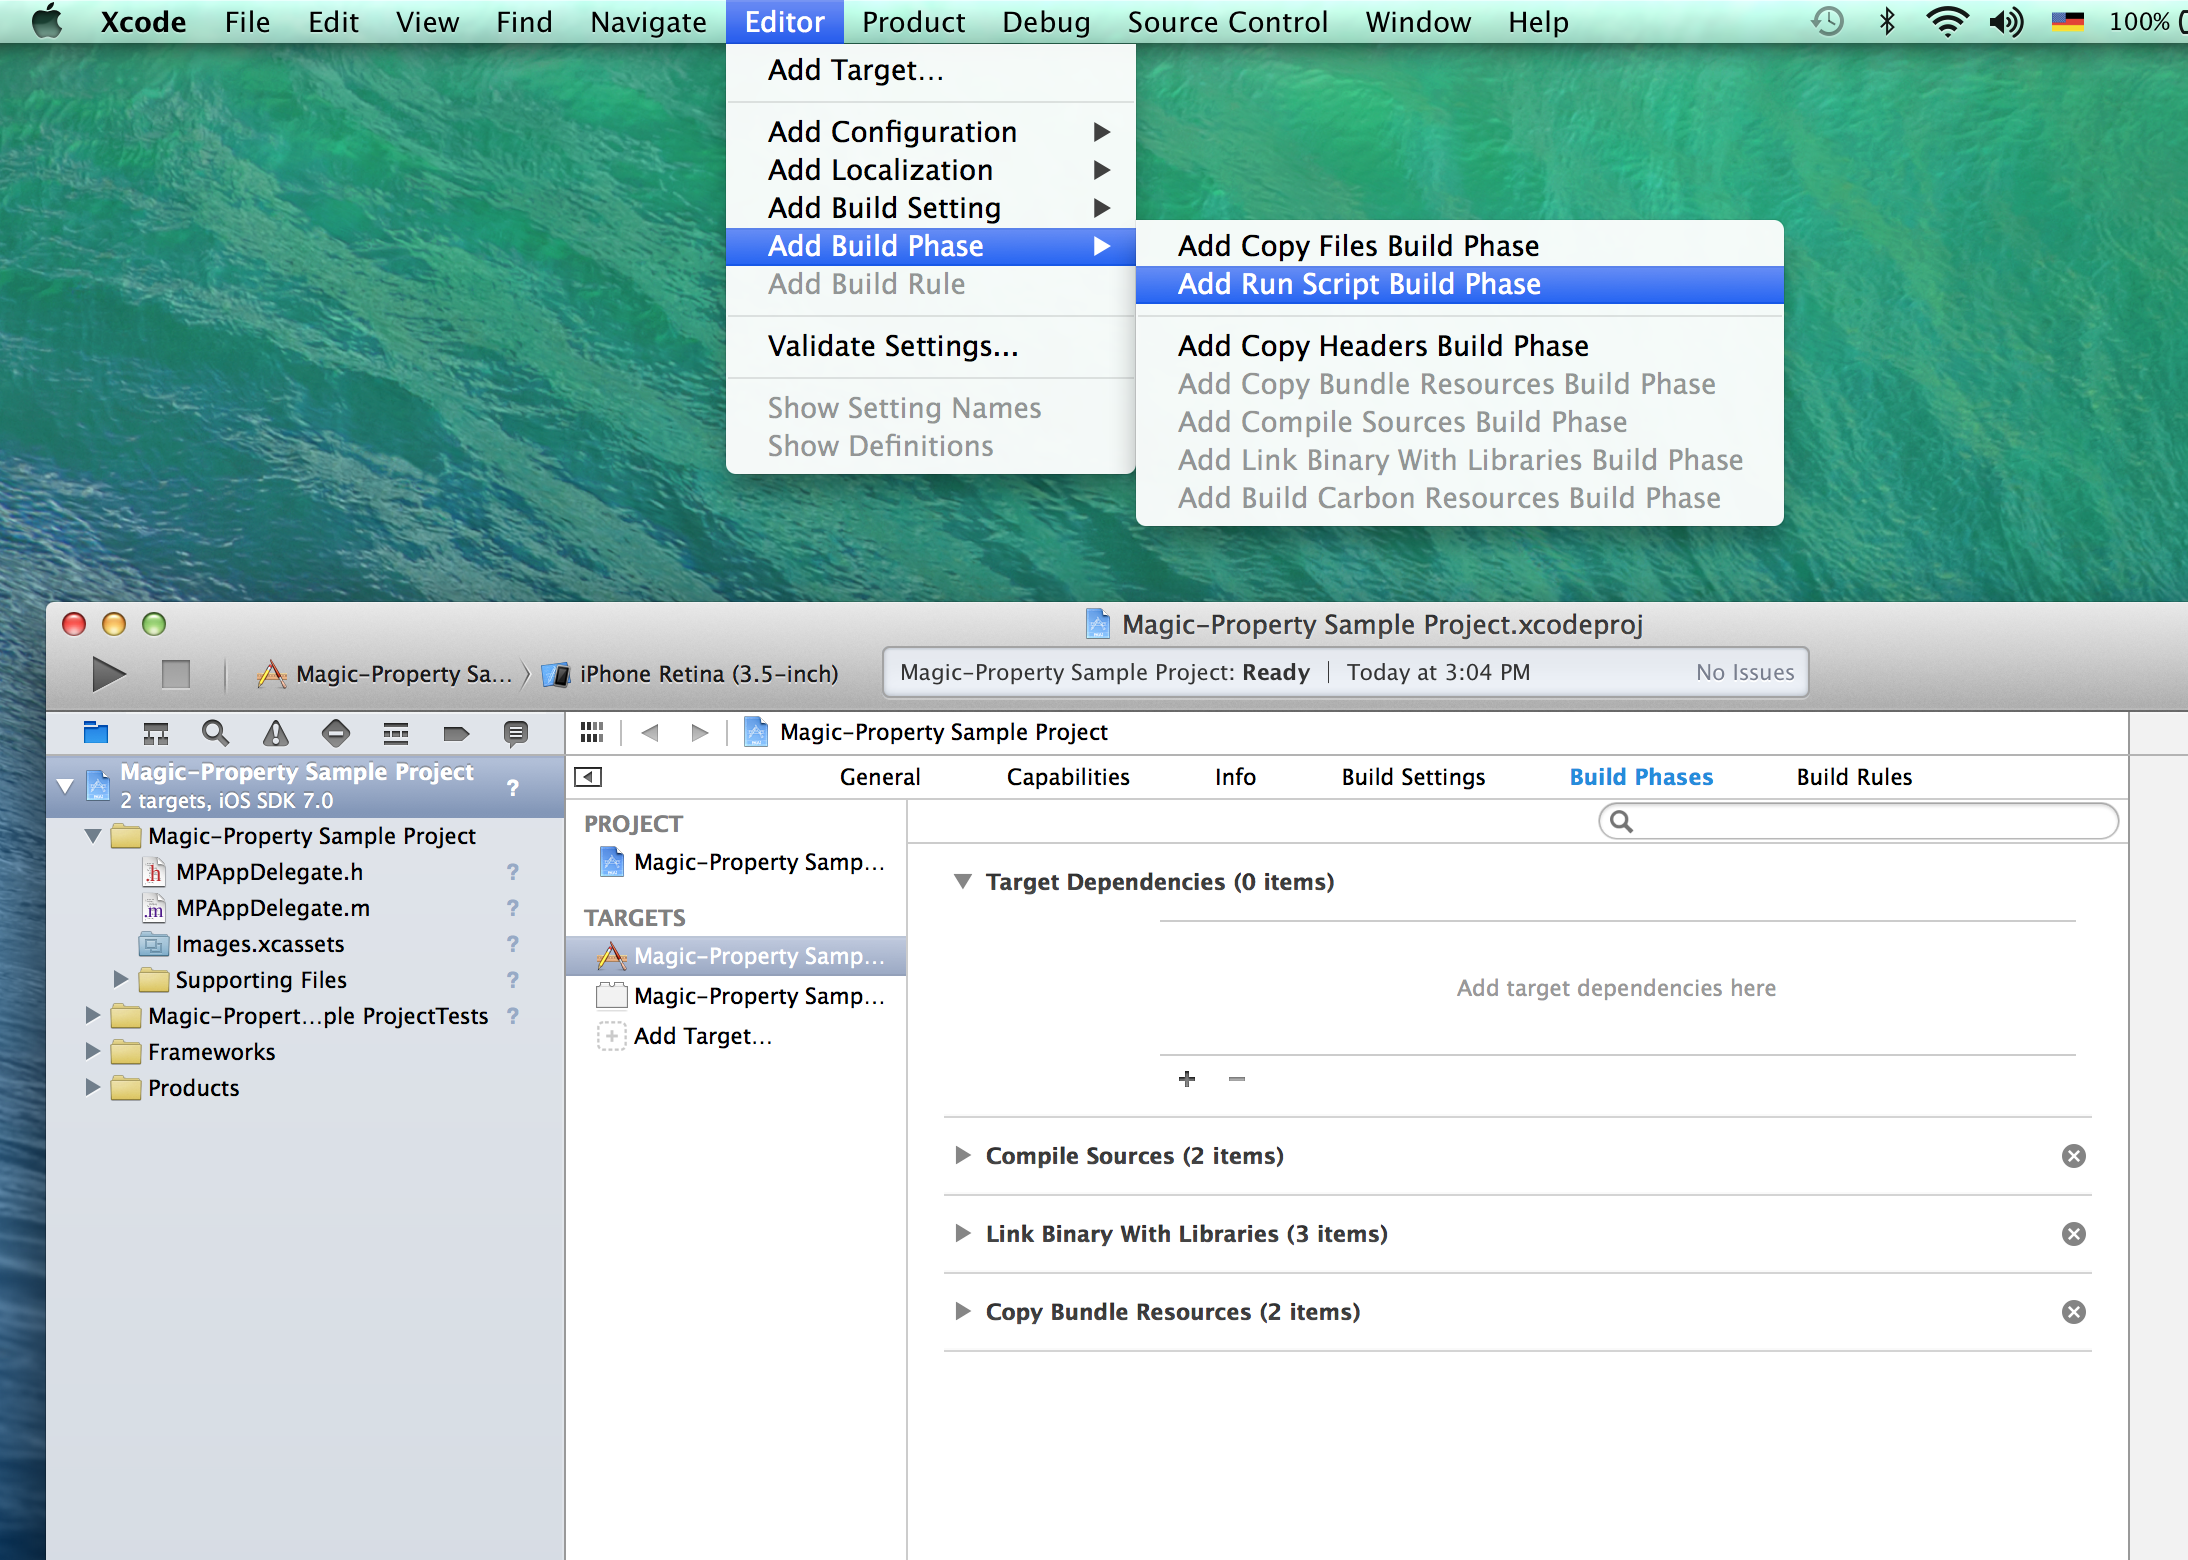Add a target dependency with plus button
The width and height of the screenshot is (2188, 1560).
[1187, 1079]
